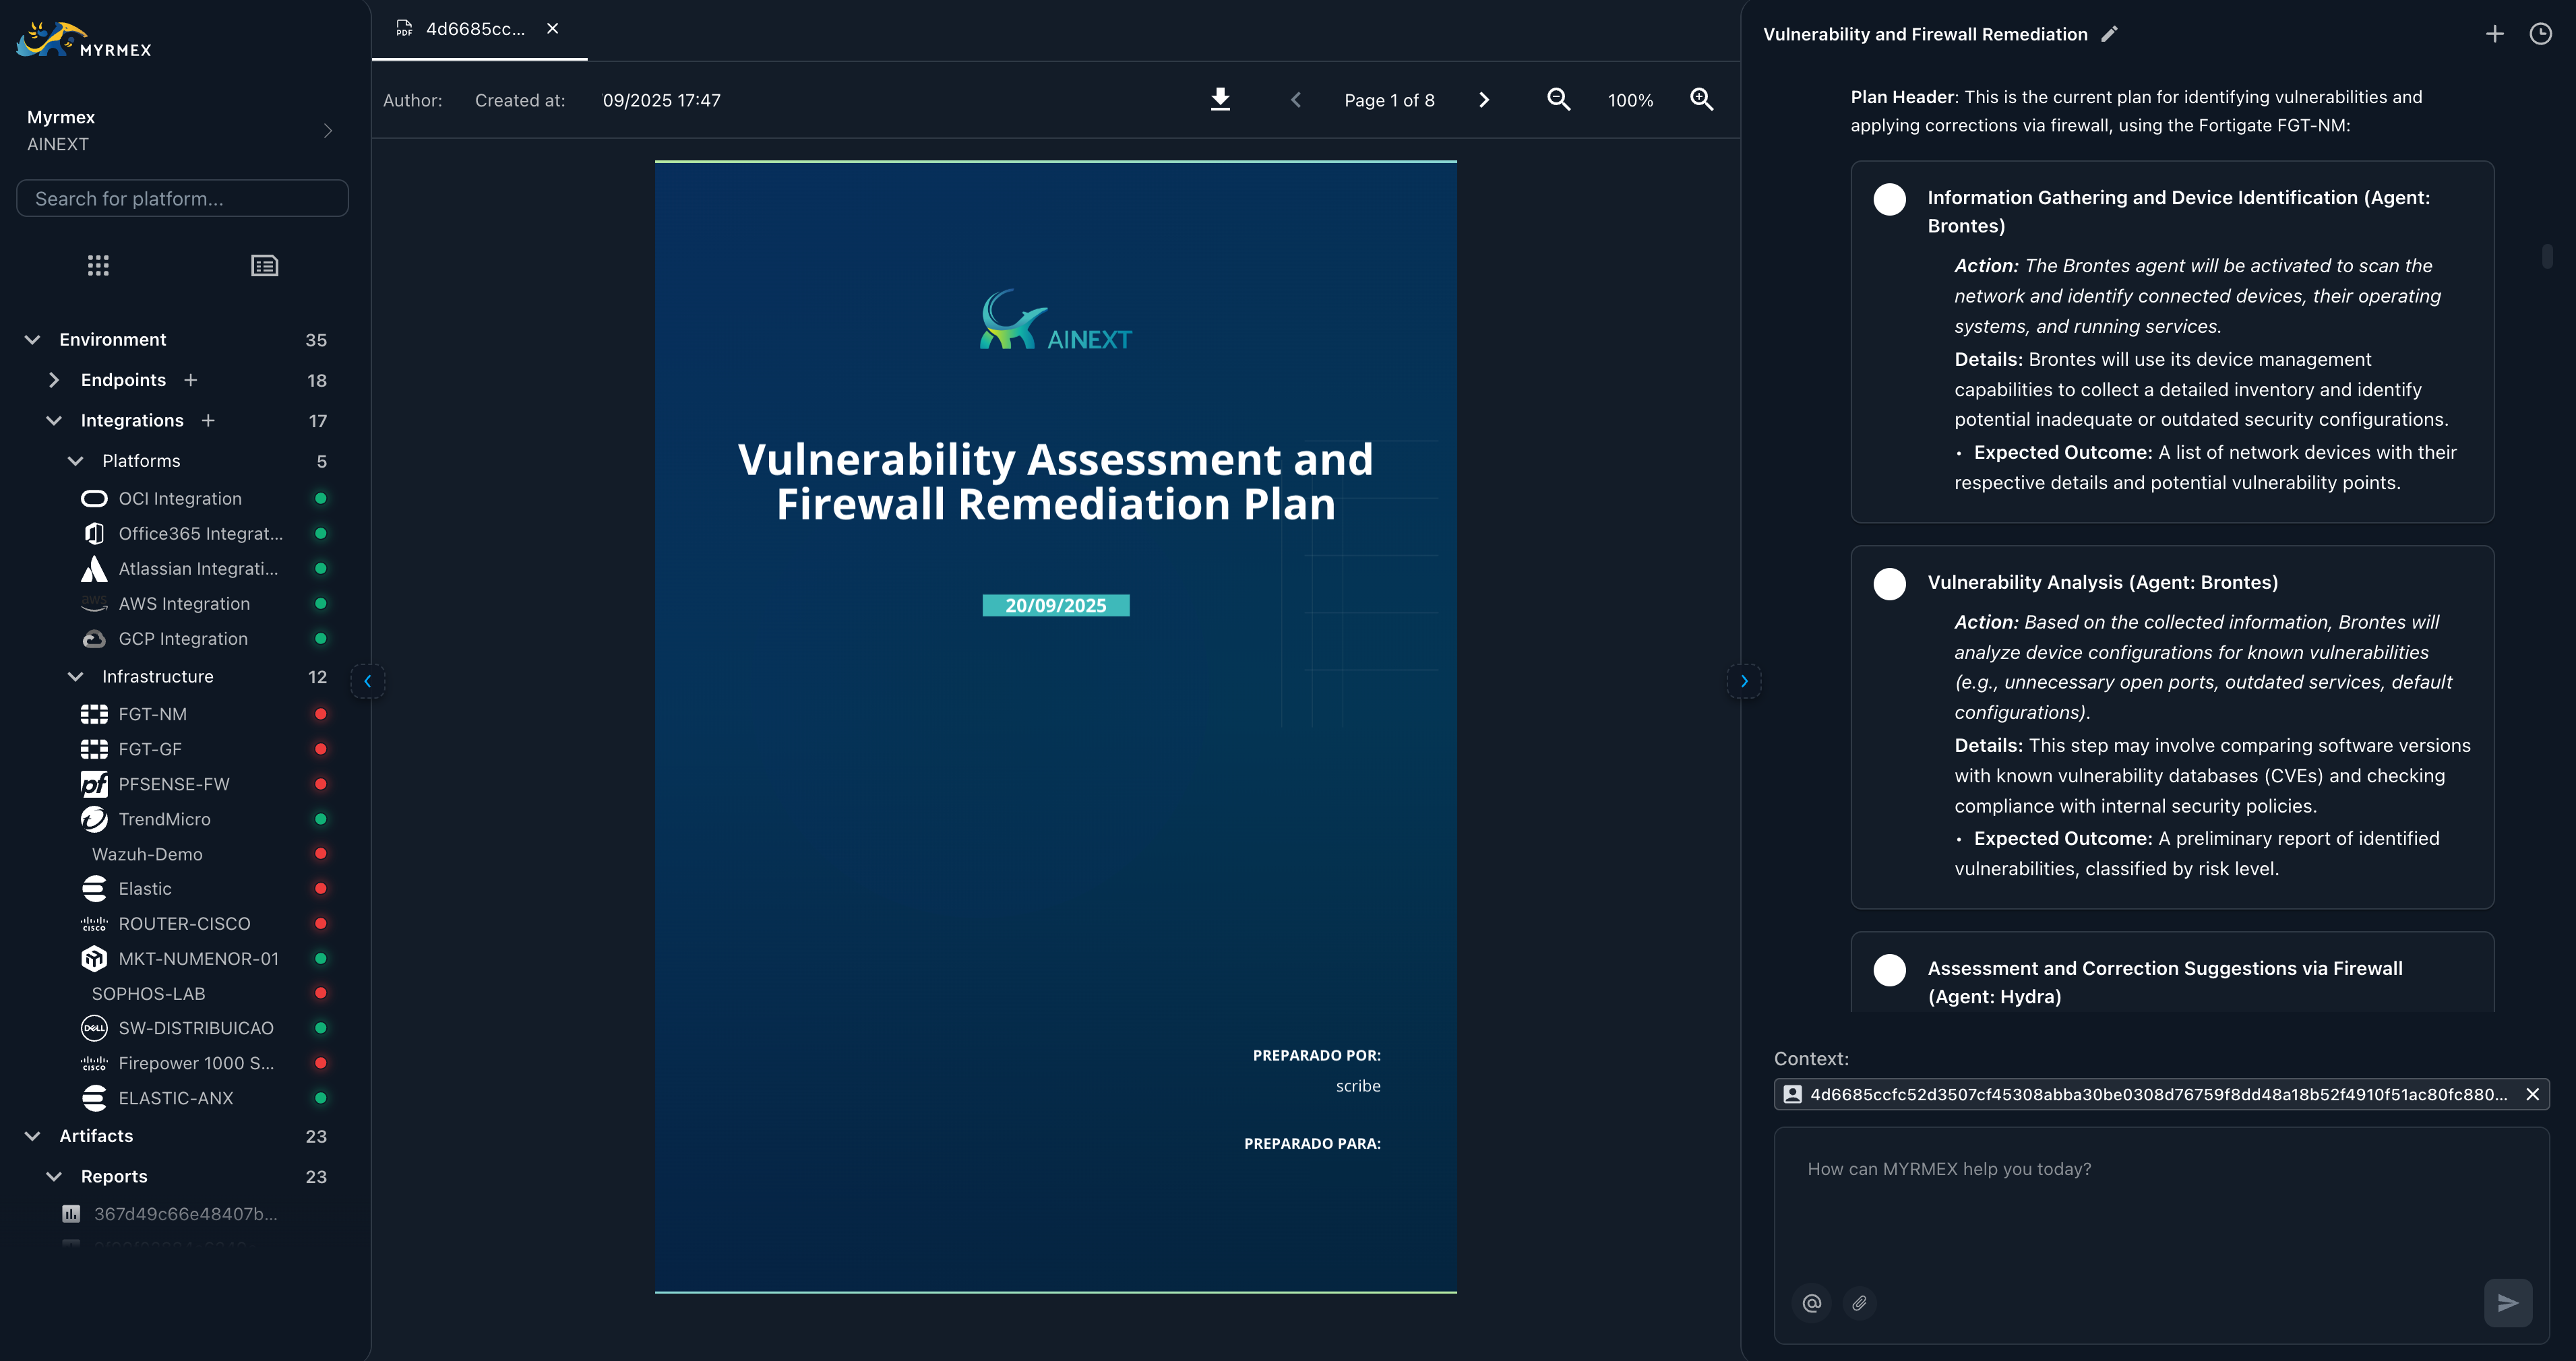Open FGT-NM infrastructure item

(x=152, y=714)
